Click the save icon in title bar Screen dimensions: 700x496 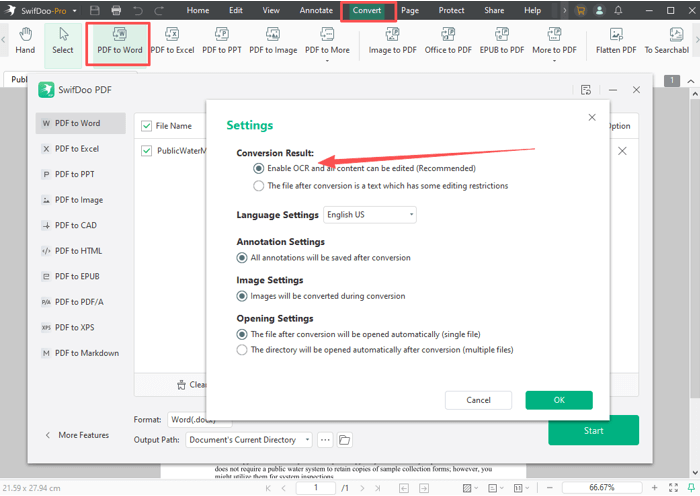click(95, 10)
